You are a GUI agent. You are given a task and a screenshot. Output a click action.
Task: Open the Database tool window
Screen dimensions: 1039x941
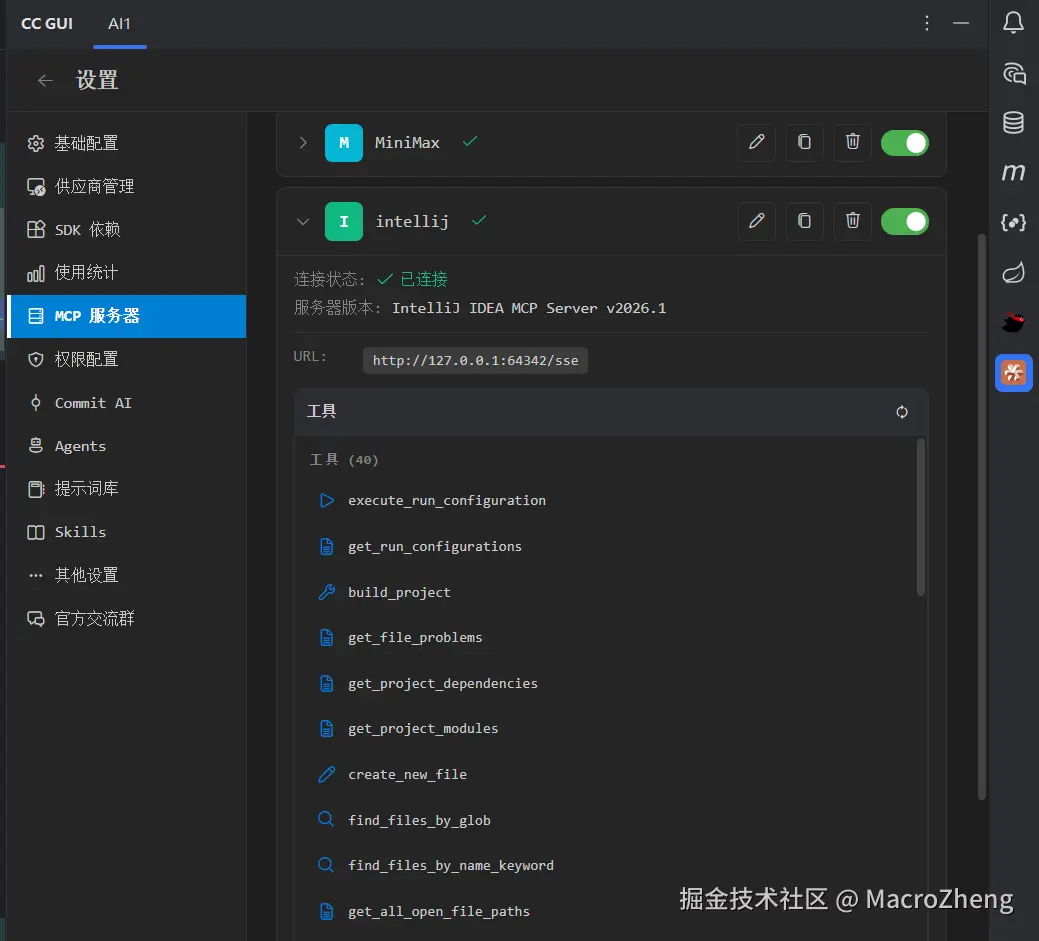(x=1013, y=123)
